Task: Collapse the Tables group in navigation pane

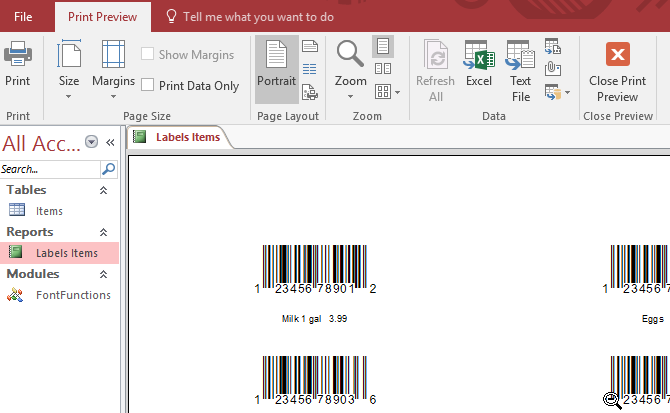Action: coord(102,190)
